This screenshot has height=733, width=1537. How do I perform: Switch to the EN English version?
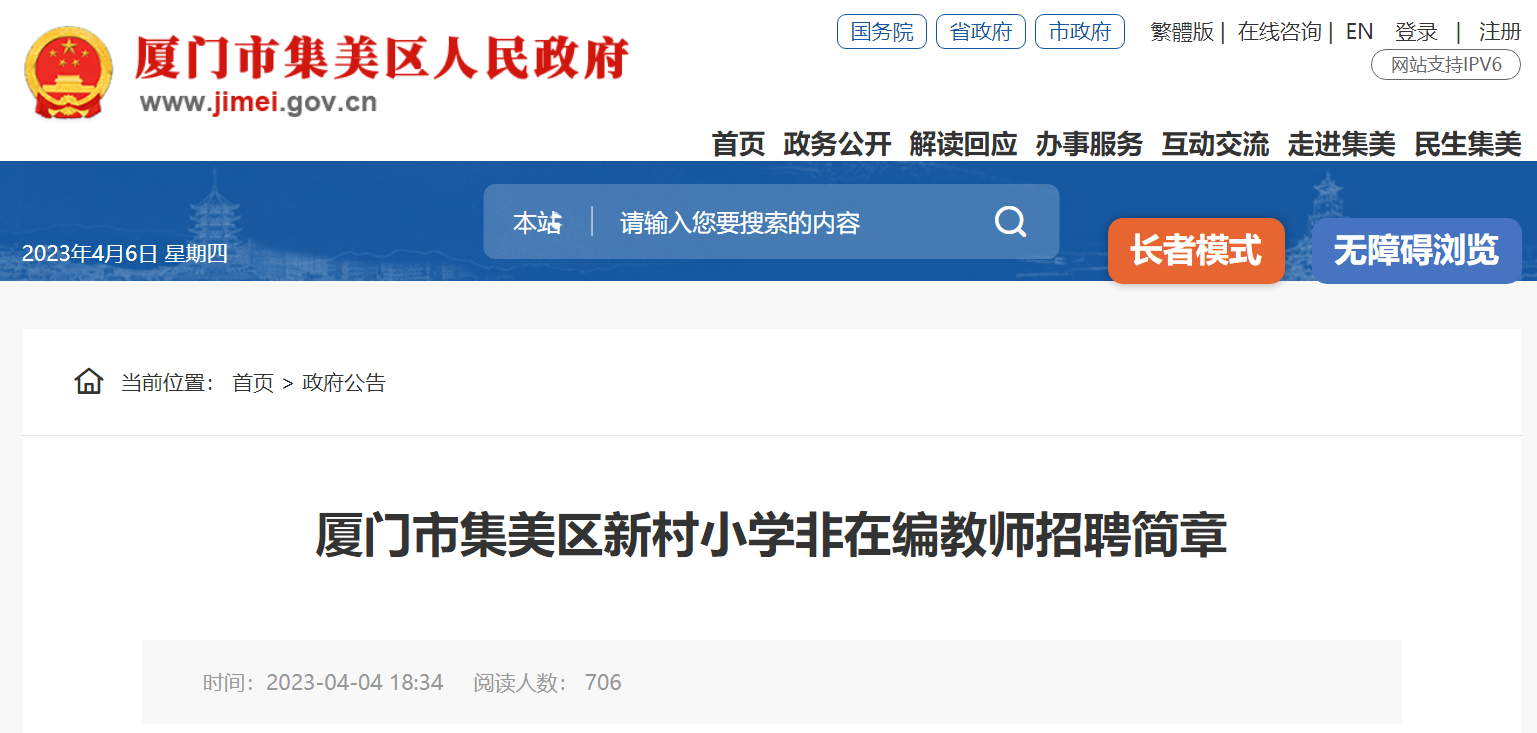tap(1359, 32)
